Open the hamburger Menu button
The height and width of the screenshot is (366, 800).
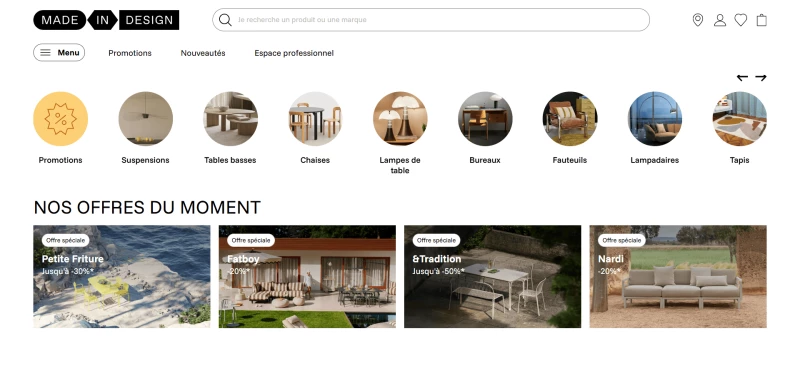pos(59,53)
